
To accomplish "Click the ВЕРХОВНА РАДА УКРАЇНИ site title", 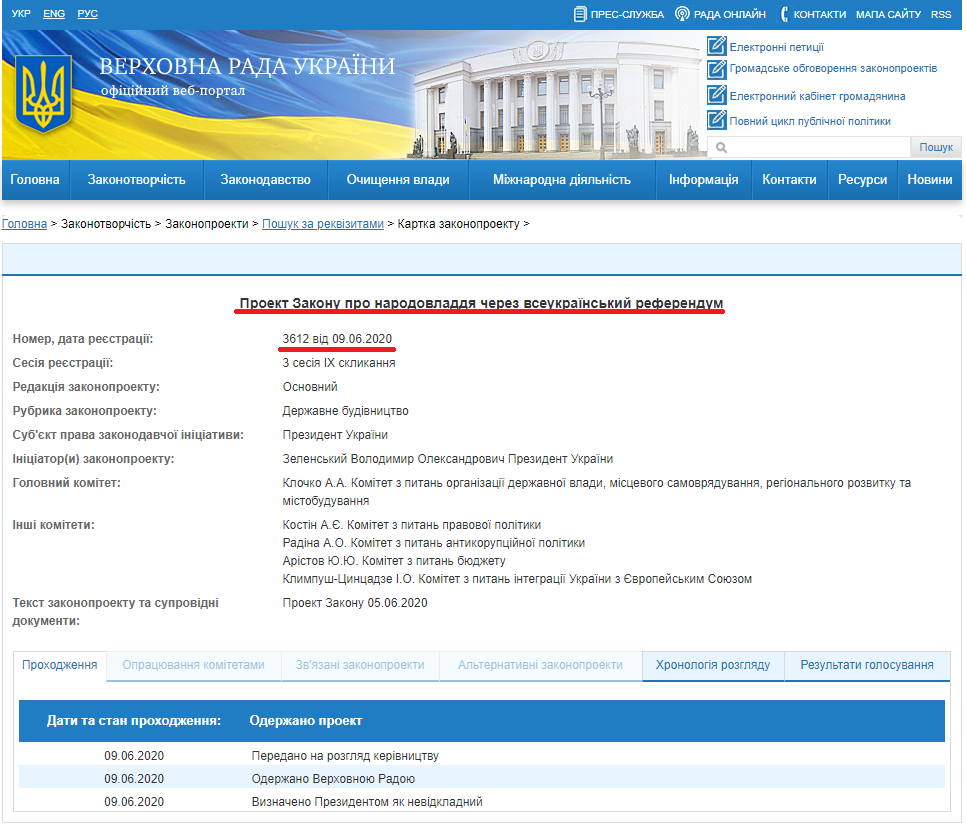I will point(247,67).
